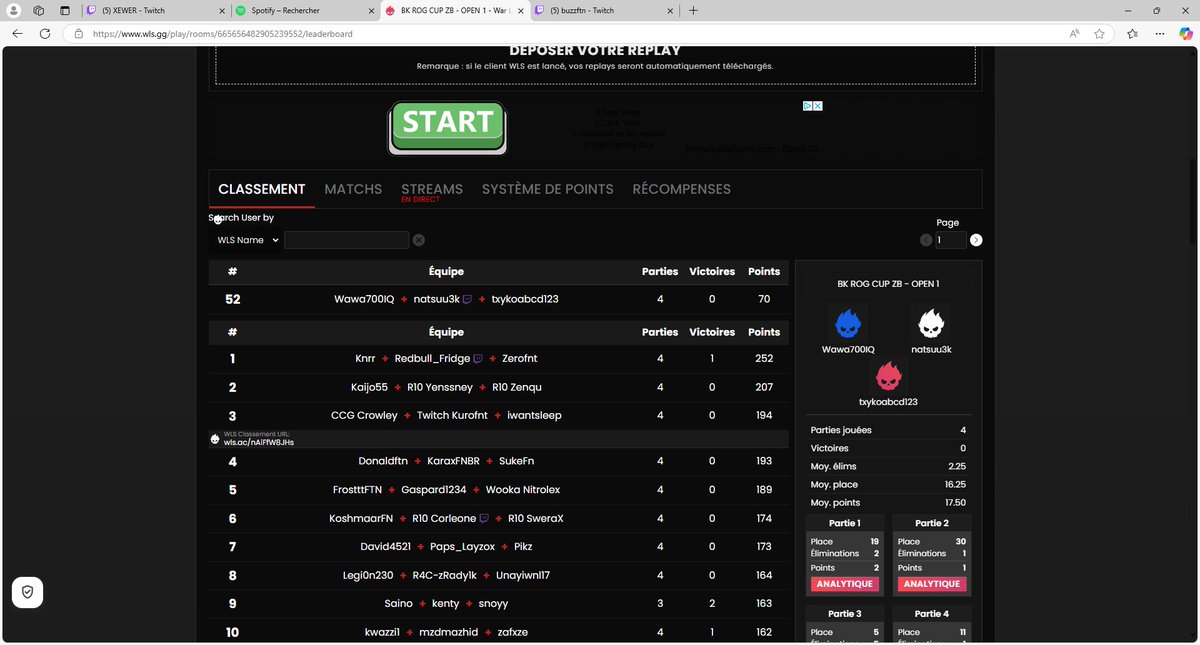Click the Points column header of top table
Viewport: 1200px width, 645px height.
click(x=764, y=271)
